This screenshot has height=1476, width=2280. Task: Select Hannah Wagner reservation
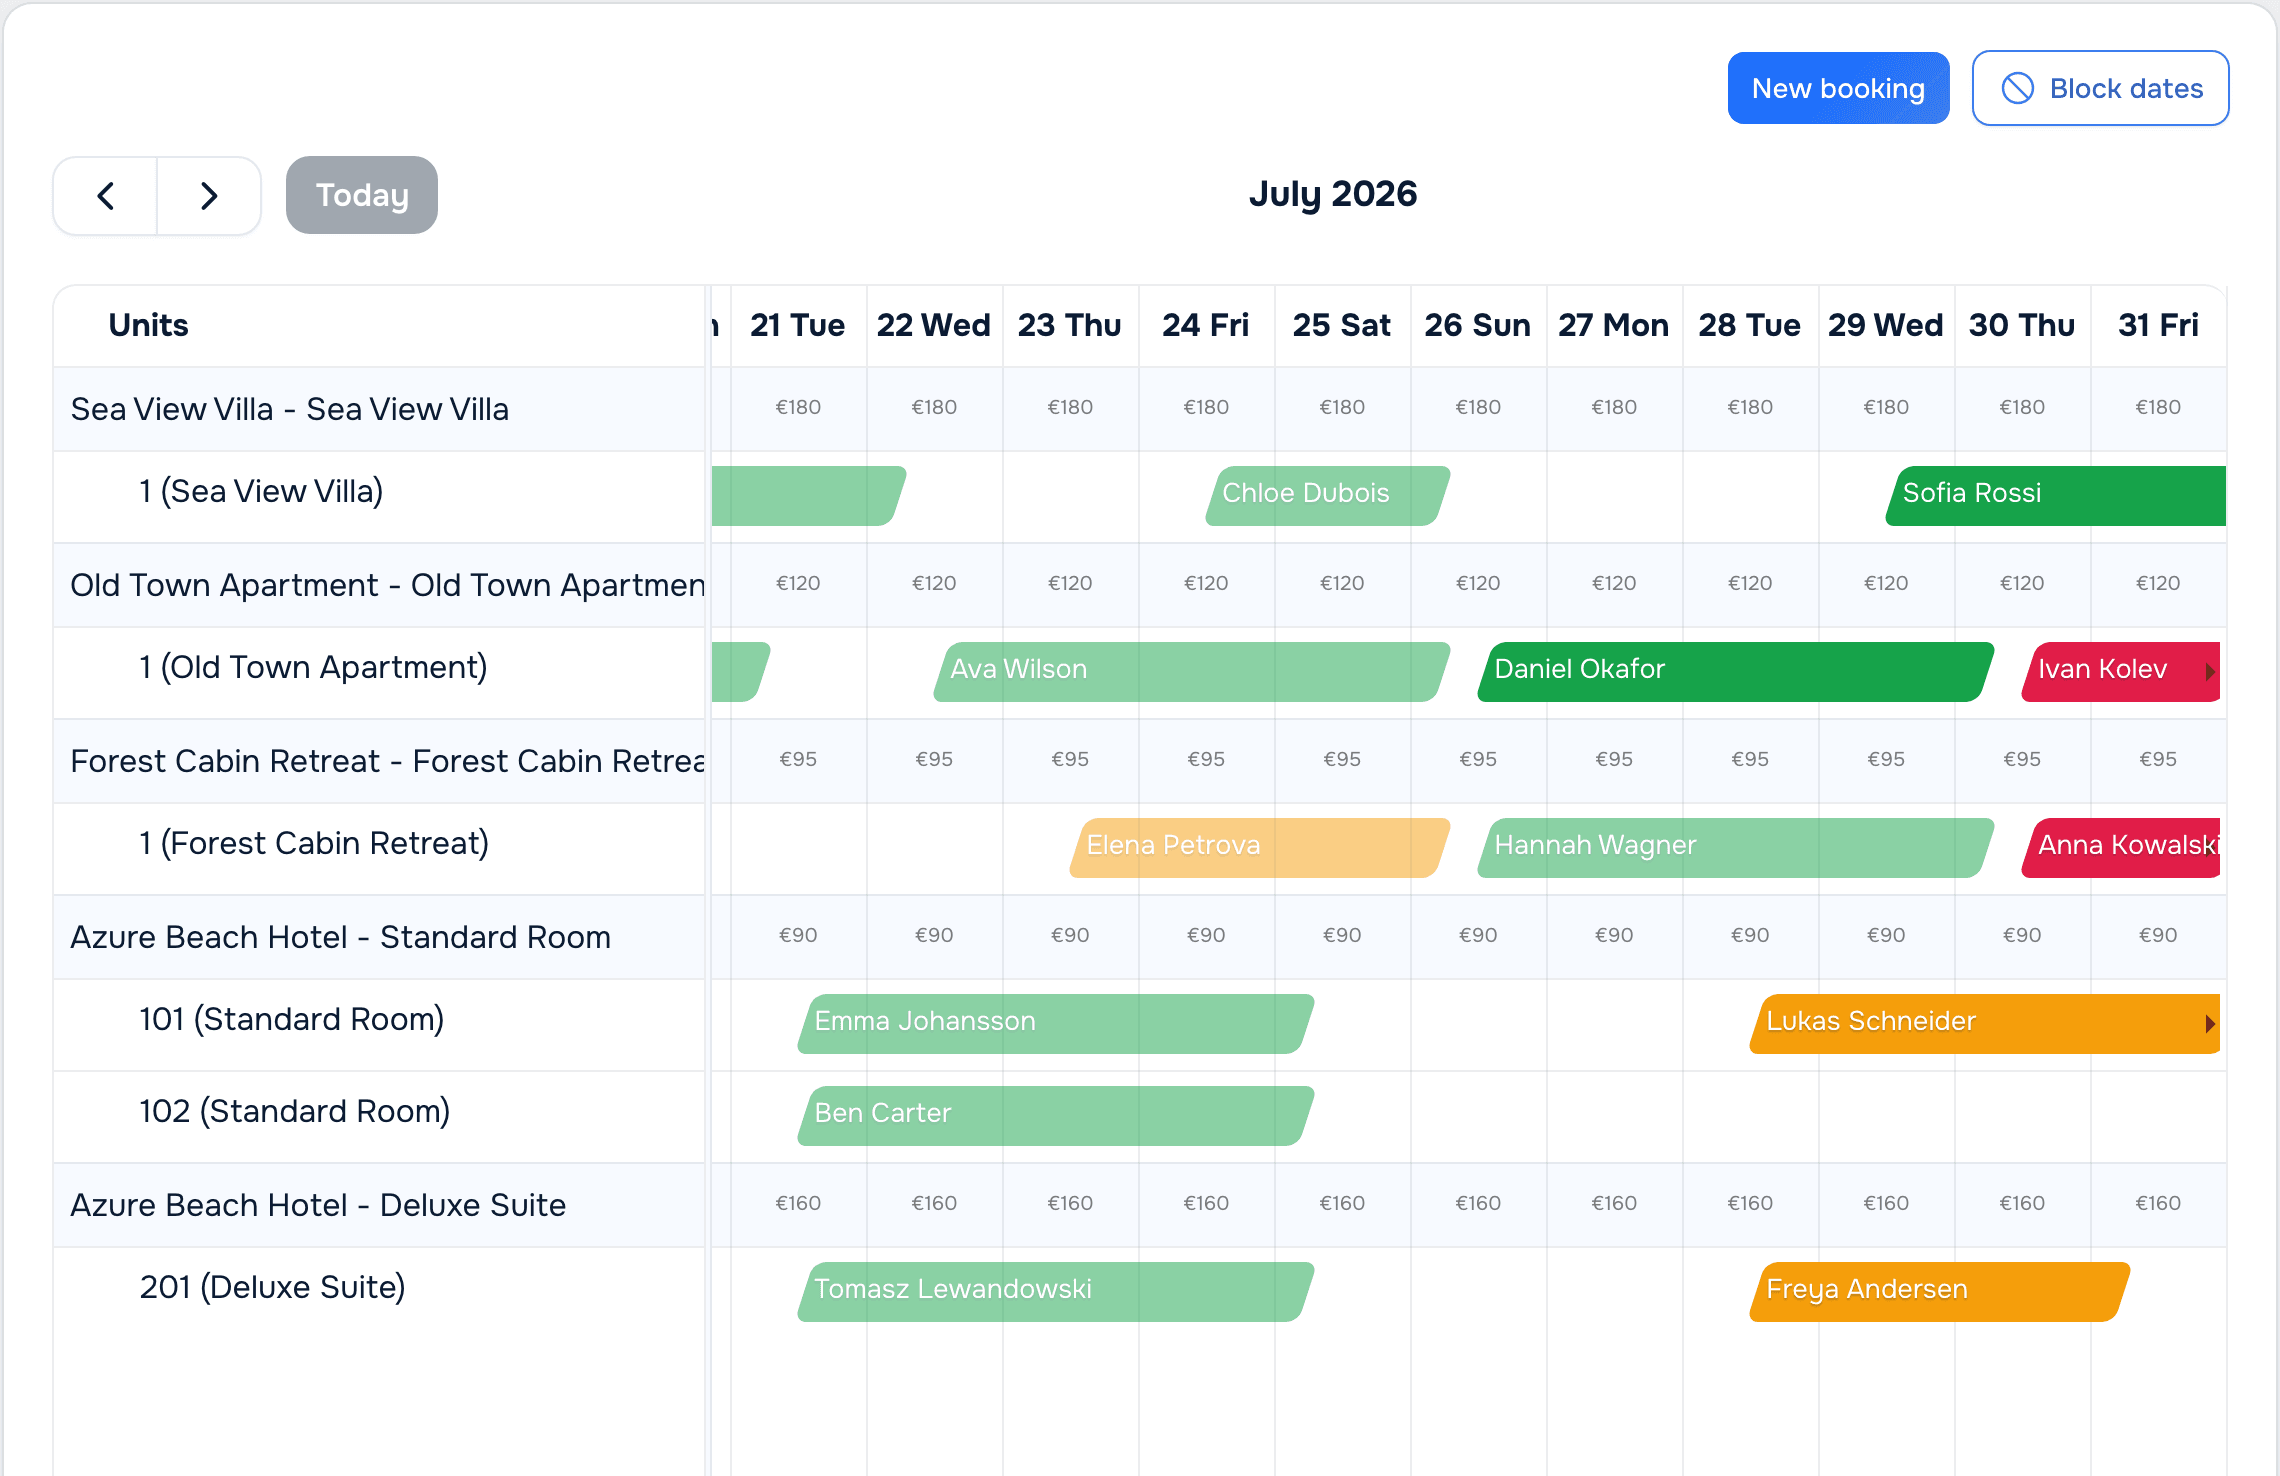coord(1735,847)
